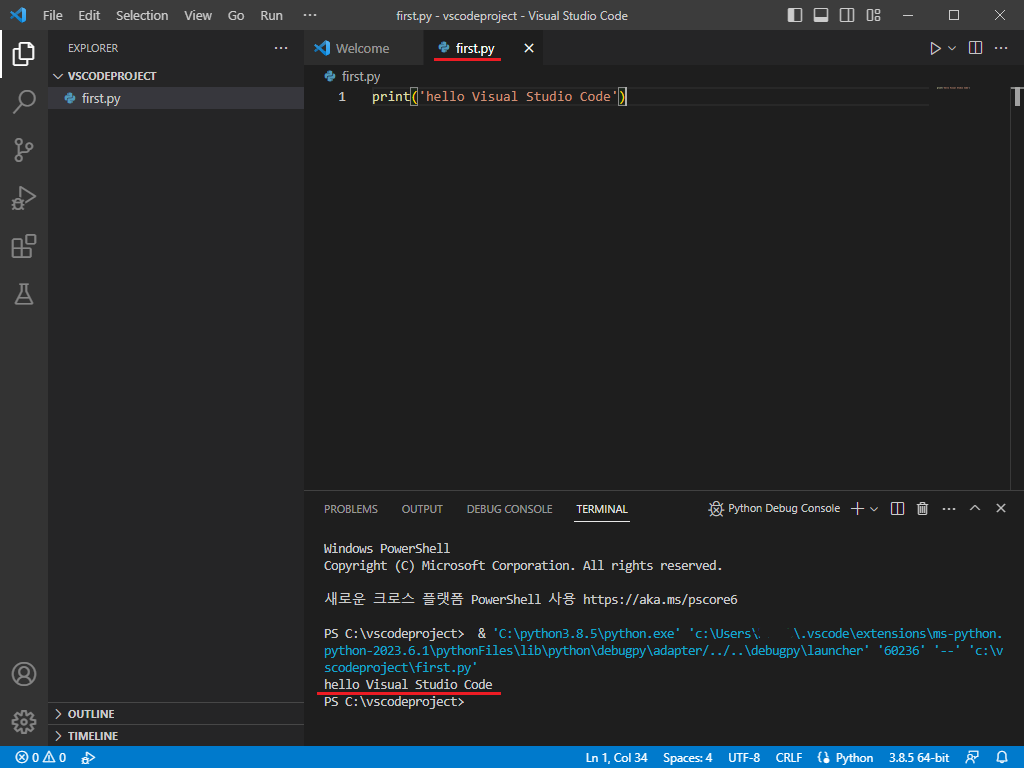The width and height of the screenshot is (1024, 768).
Task: Click the debug status bar icon
Action: tap(88, 758)
